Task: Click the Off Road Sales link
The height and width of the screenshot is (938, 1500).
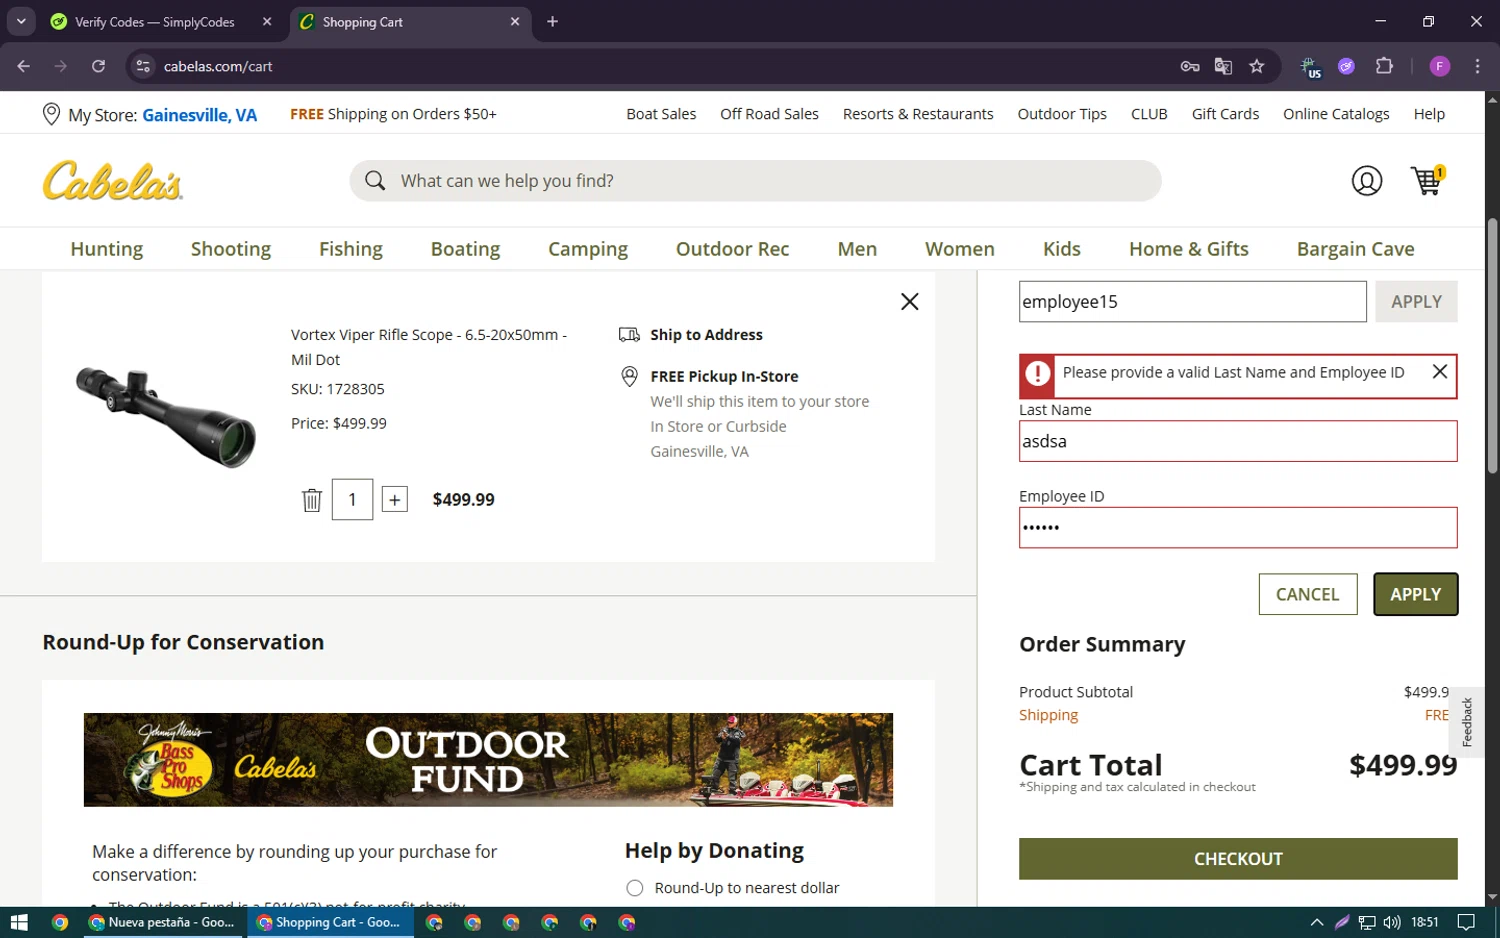Action: (x=769, y=114)
